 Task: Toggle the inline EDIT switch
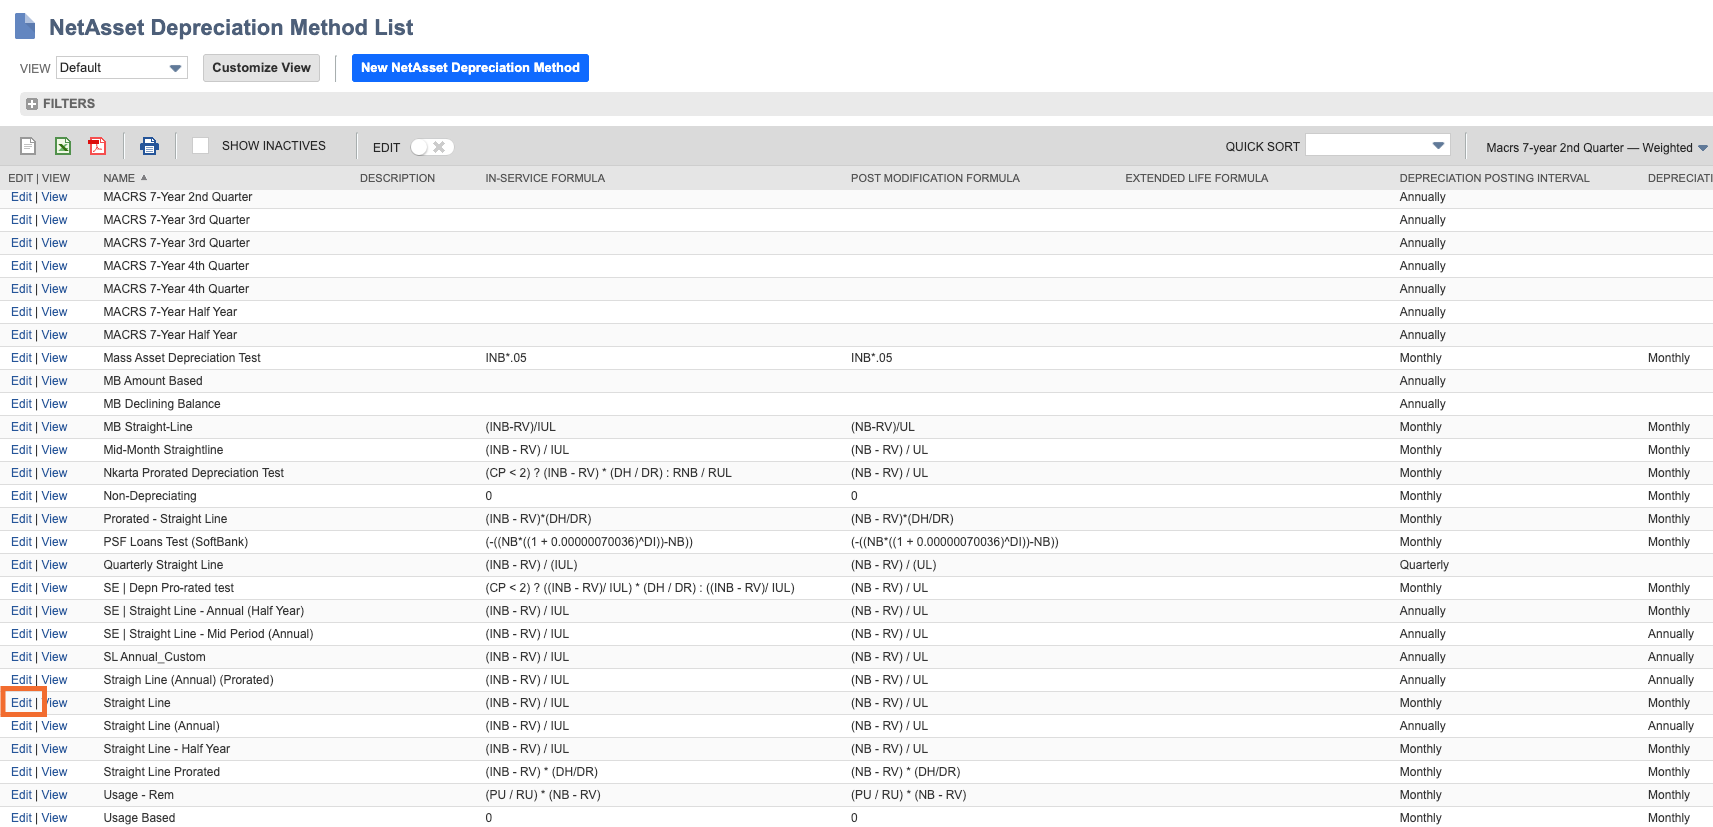pyautogui.click(x=432, y=147)
